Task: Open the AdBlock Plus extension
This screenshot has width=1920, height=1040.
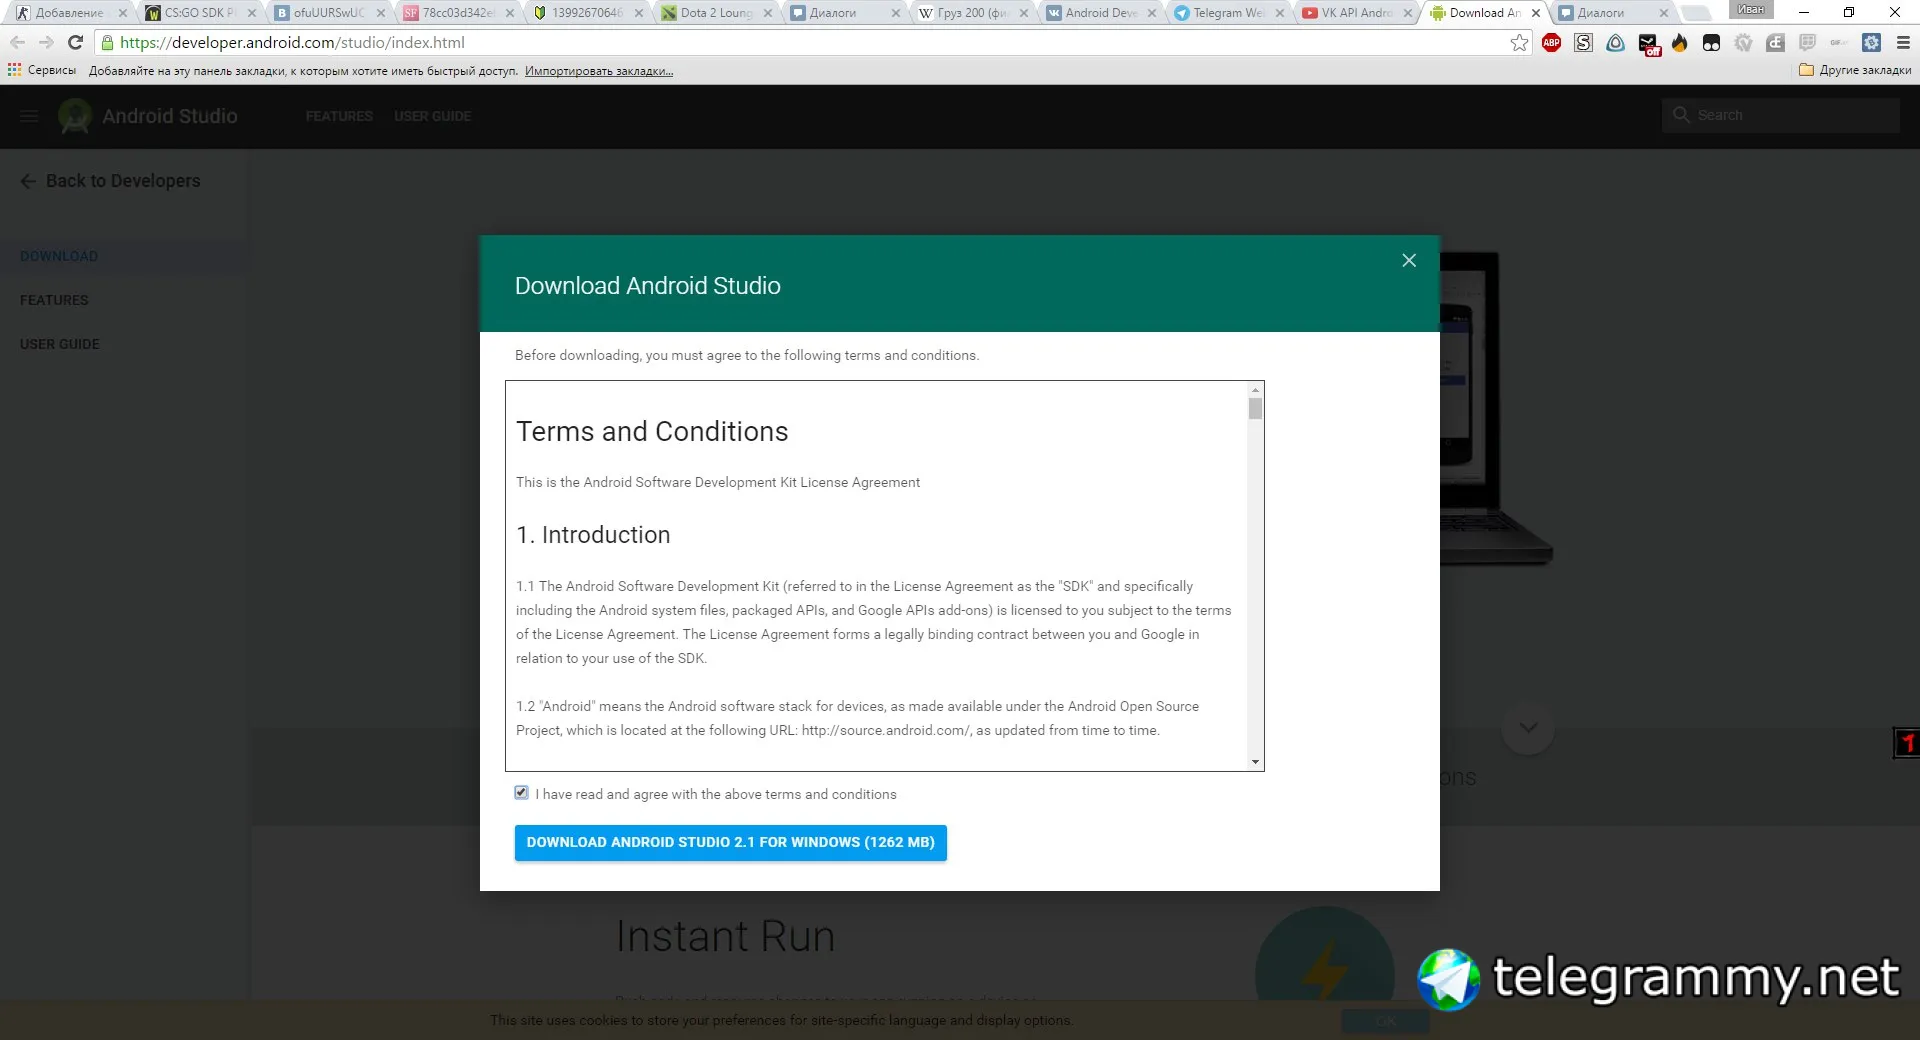Action: [1552, 43]
